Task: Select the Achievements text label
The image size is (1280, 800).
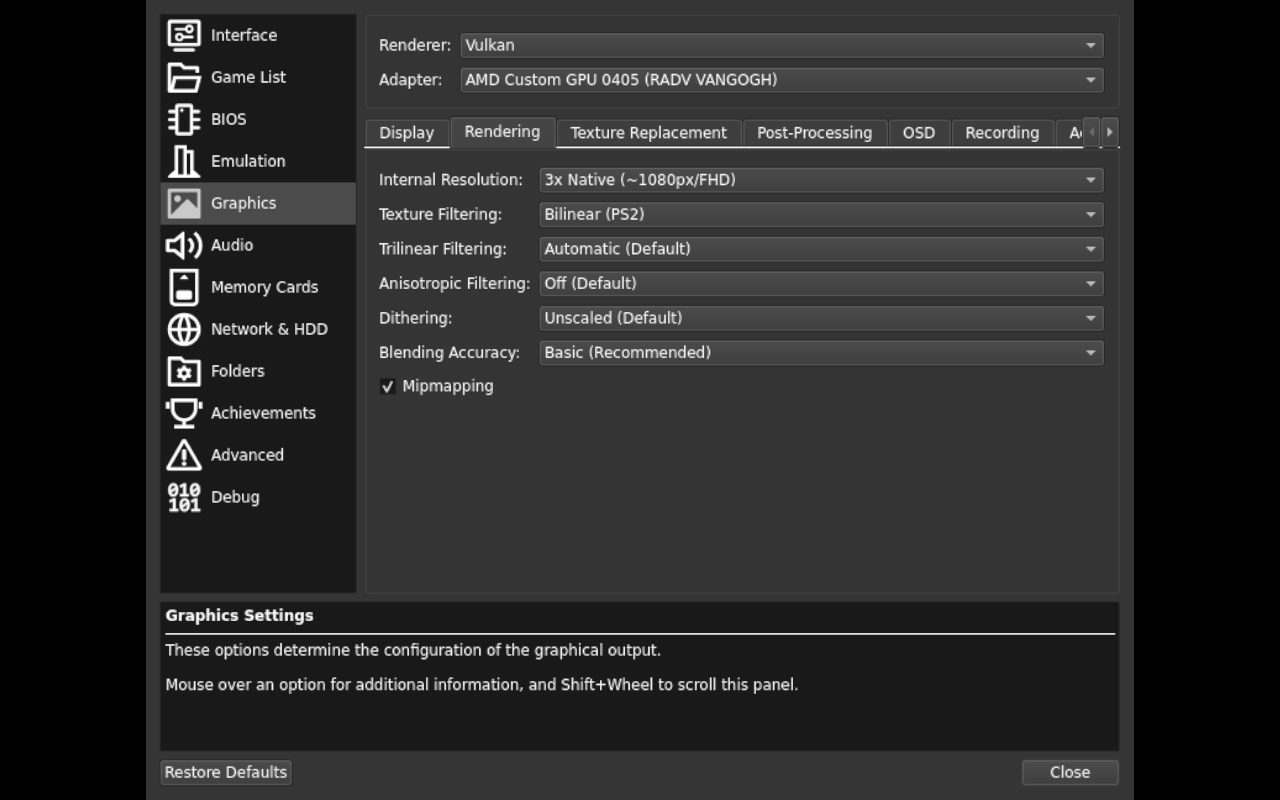Action: [x=263, y=413]
